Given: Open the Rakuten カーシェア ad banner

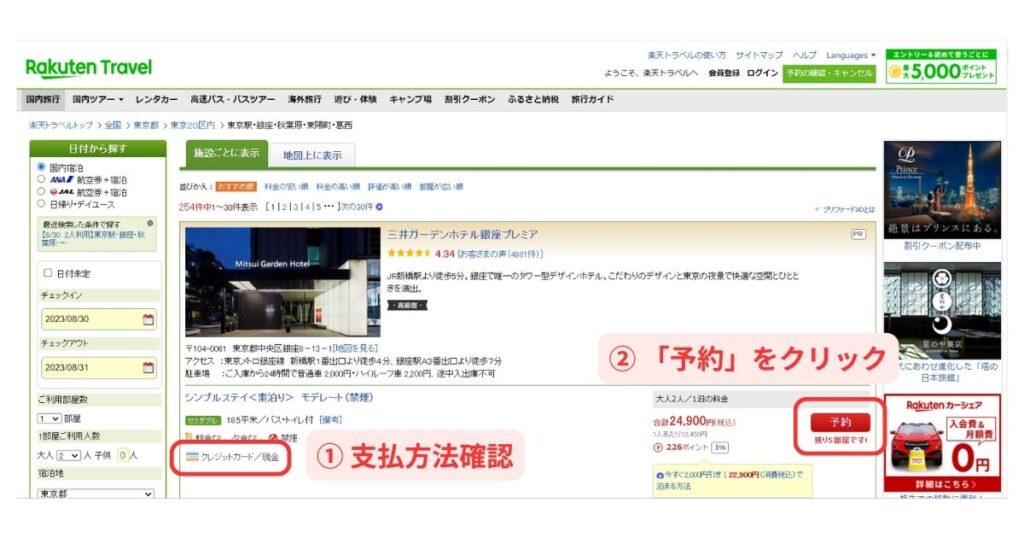Looking at the screenshot, I should [x=942, y=443].
